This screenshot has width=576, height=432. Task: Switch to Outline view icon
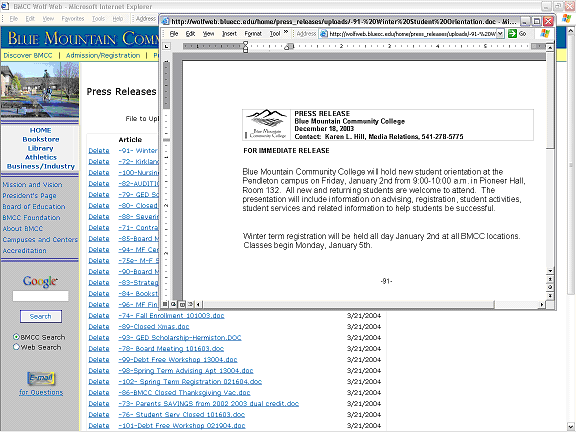[x=190, y=304]
